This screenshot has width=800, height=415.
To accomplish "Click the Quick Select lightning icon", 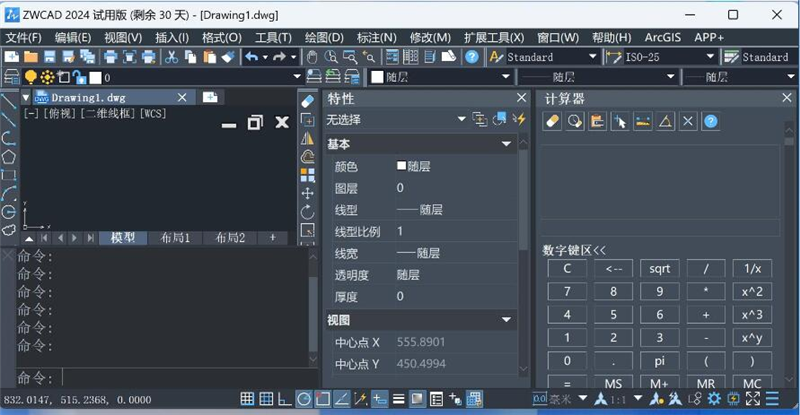I will (519, 119).
